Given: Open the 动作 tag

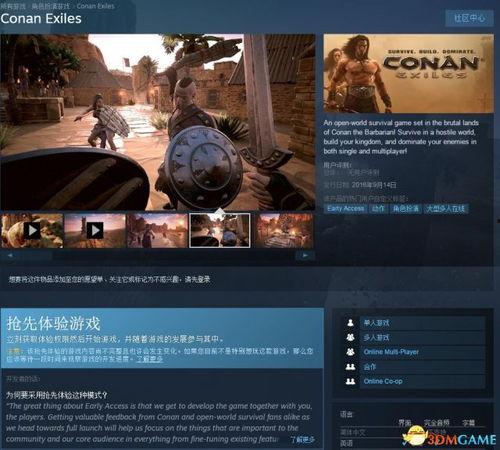Looking at the screenshot, I should [378, 209].
